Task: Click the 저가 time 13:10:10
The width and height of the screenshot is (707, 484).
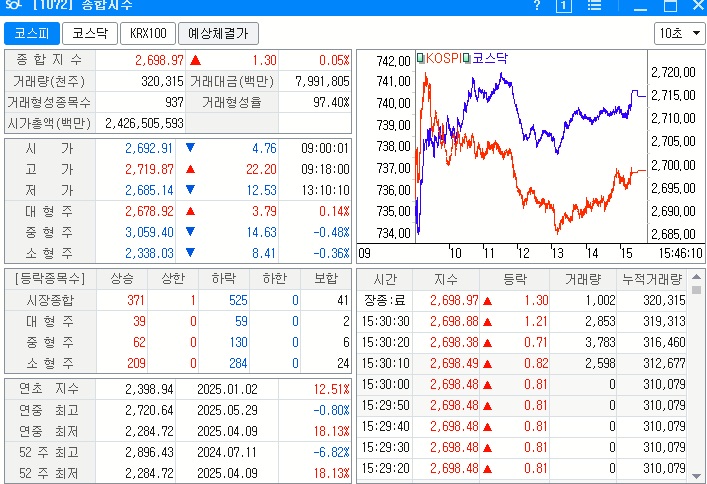Action: pyautogui.click(x=325, y=190)
